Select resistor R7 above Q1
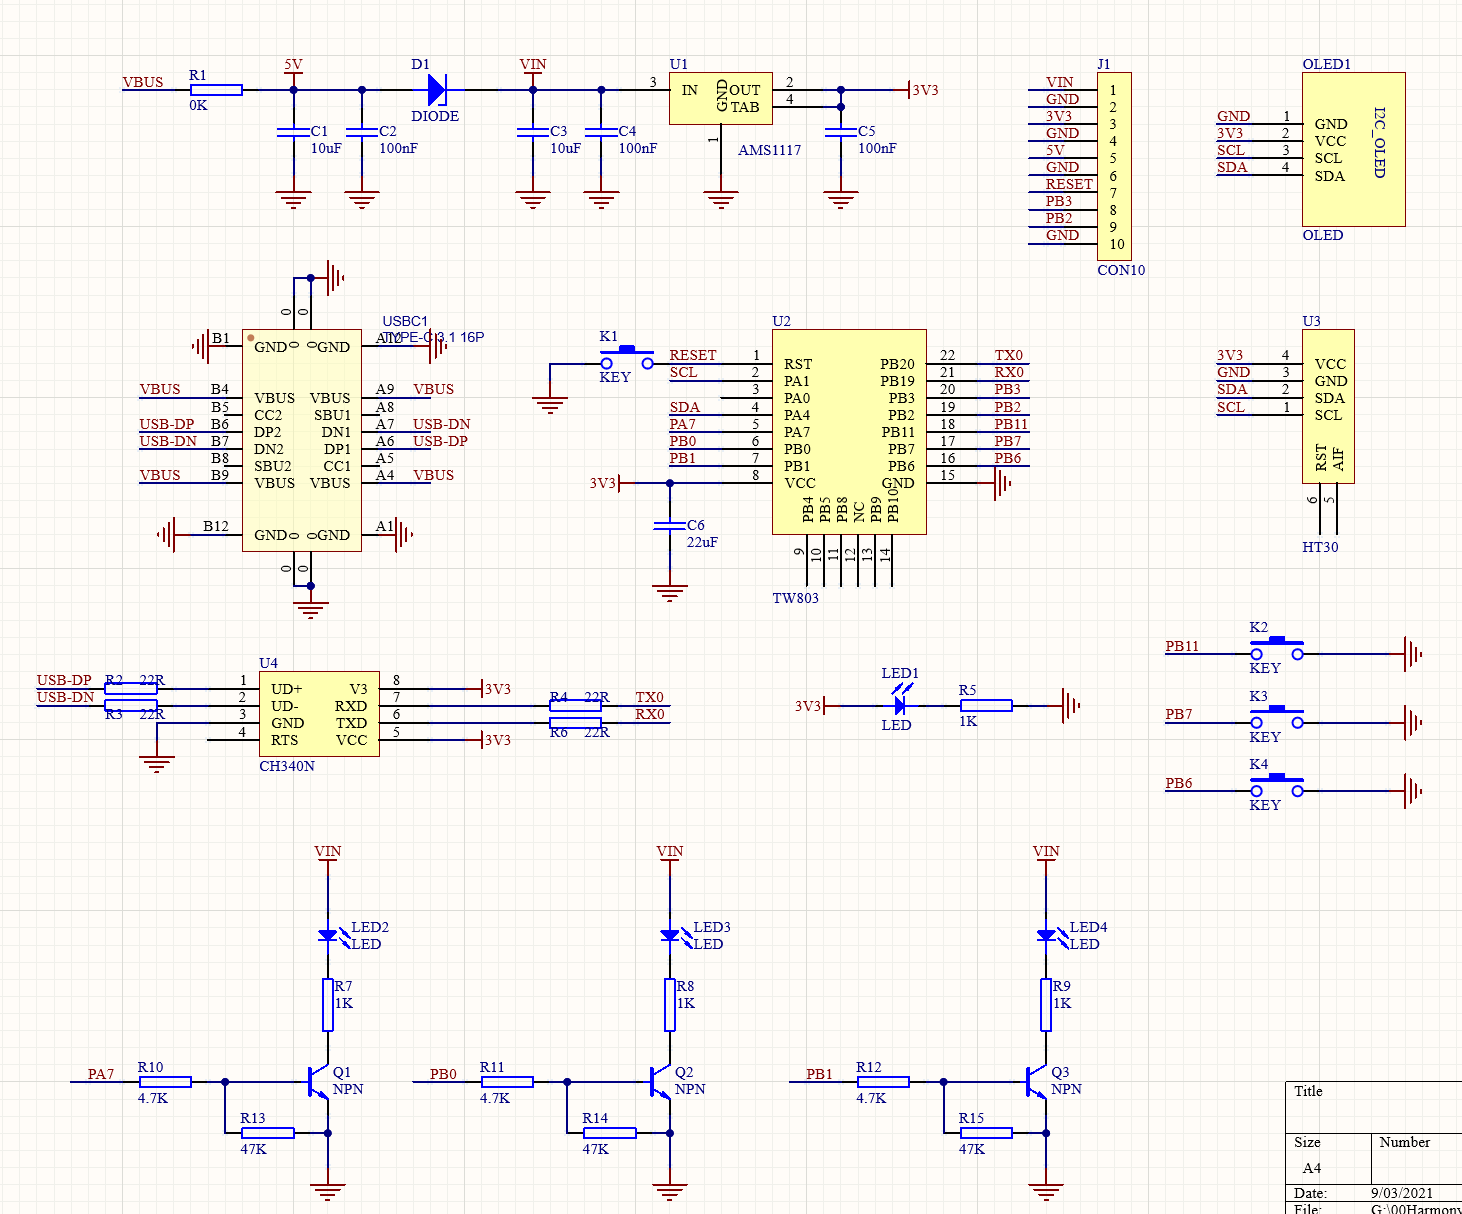Viewport: 1462px width, 1214px height. [x=328, y=1005]
